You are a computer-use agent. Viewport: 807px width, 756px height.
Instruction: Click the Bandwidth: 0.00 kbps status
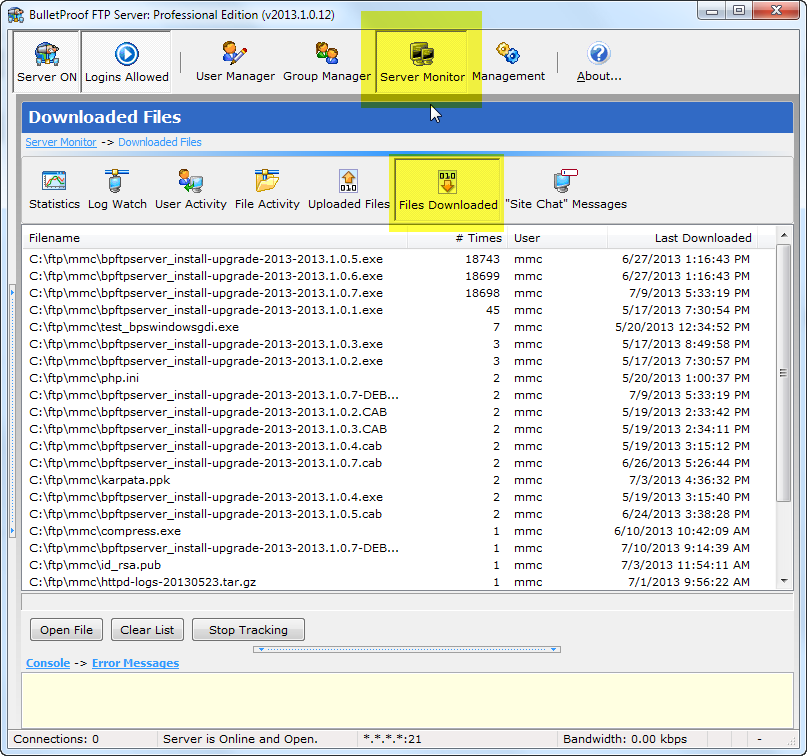pos(625,739)
